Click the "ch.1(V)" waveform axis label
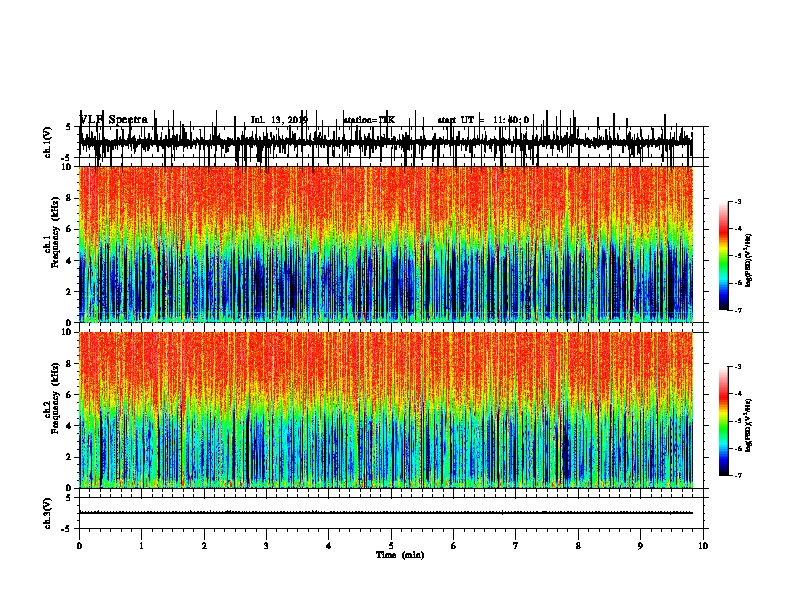 coord(47,142)
